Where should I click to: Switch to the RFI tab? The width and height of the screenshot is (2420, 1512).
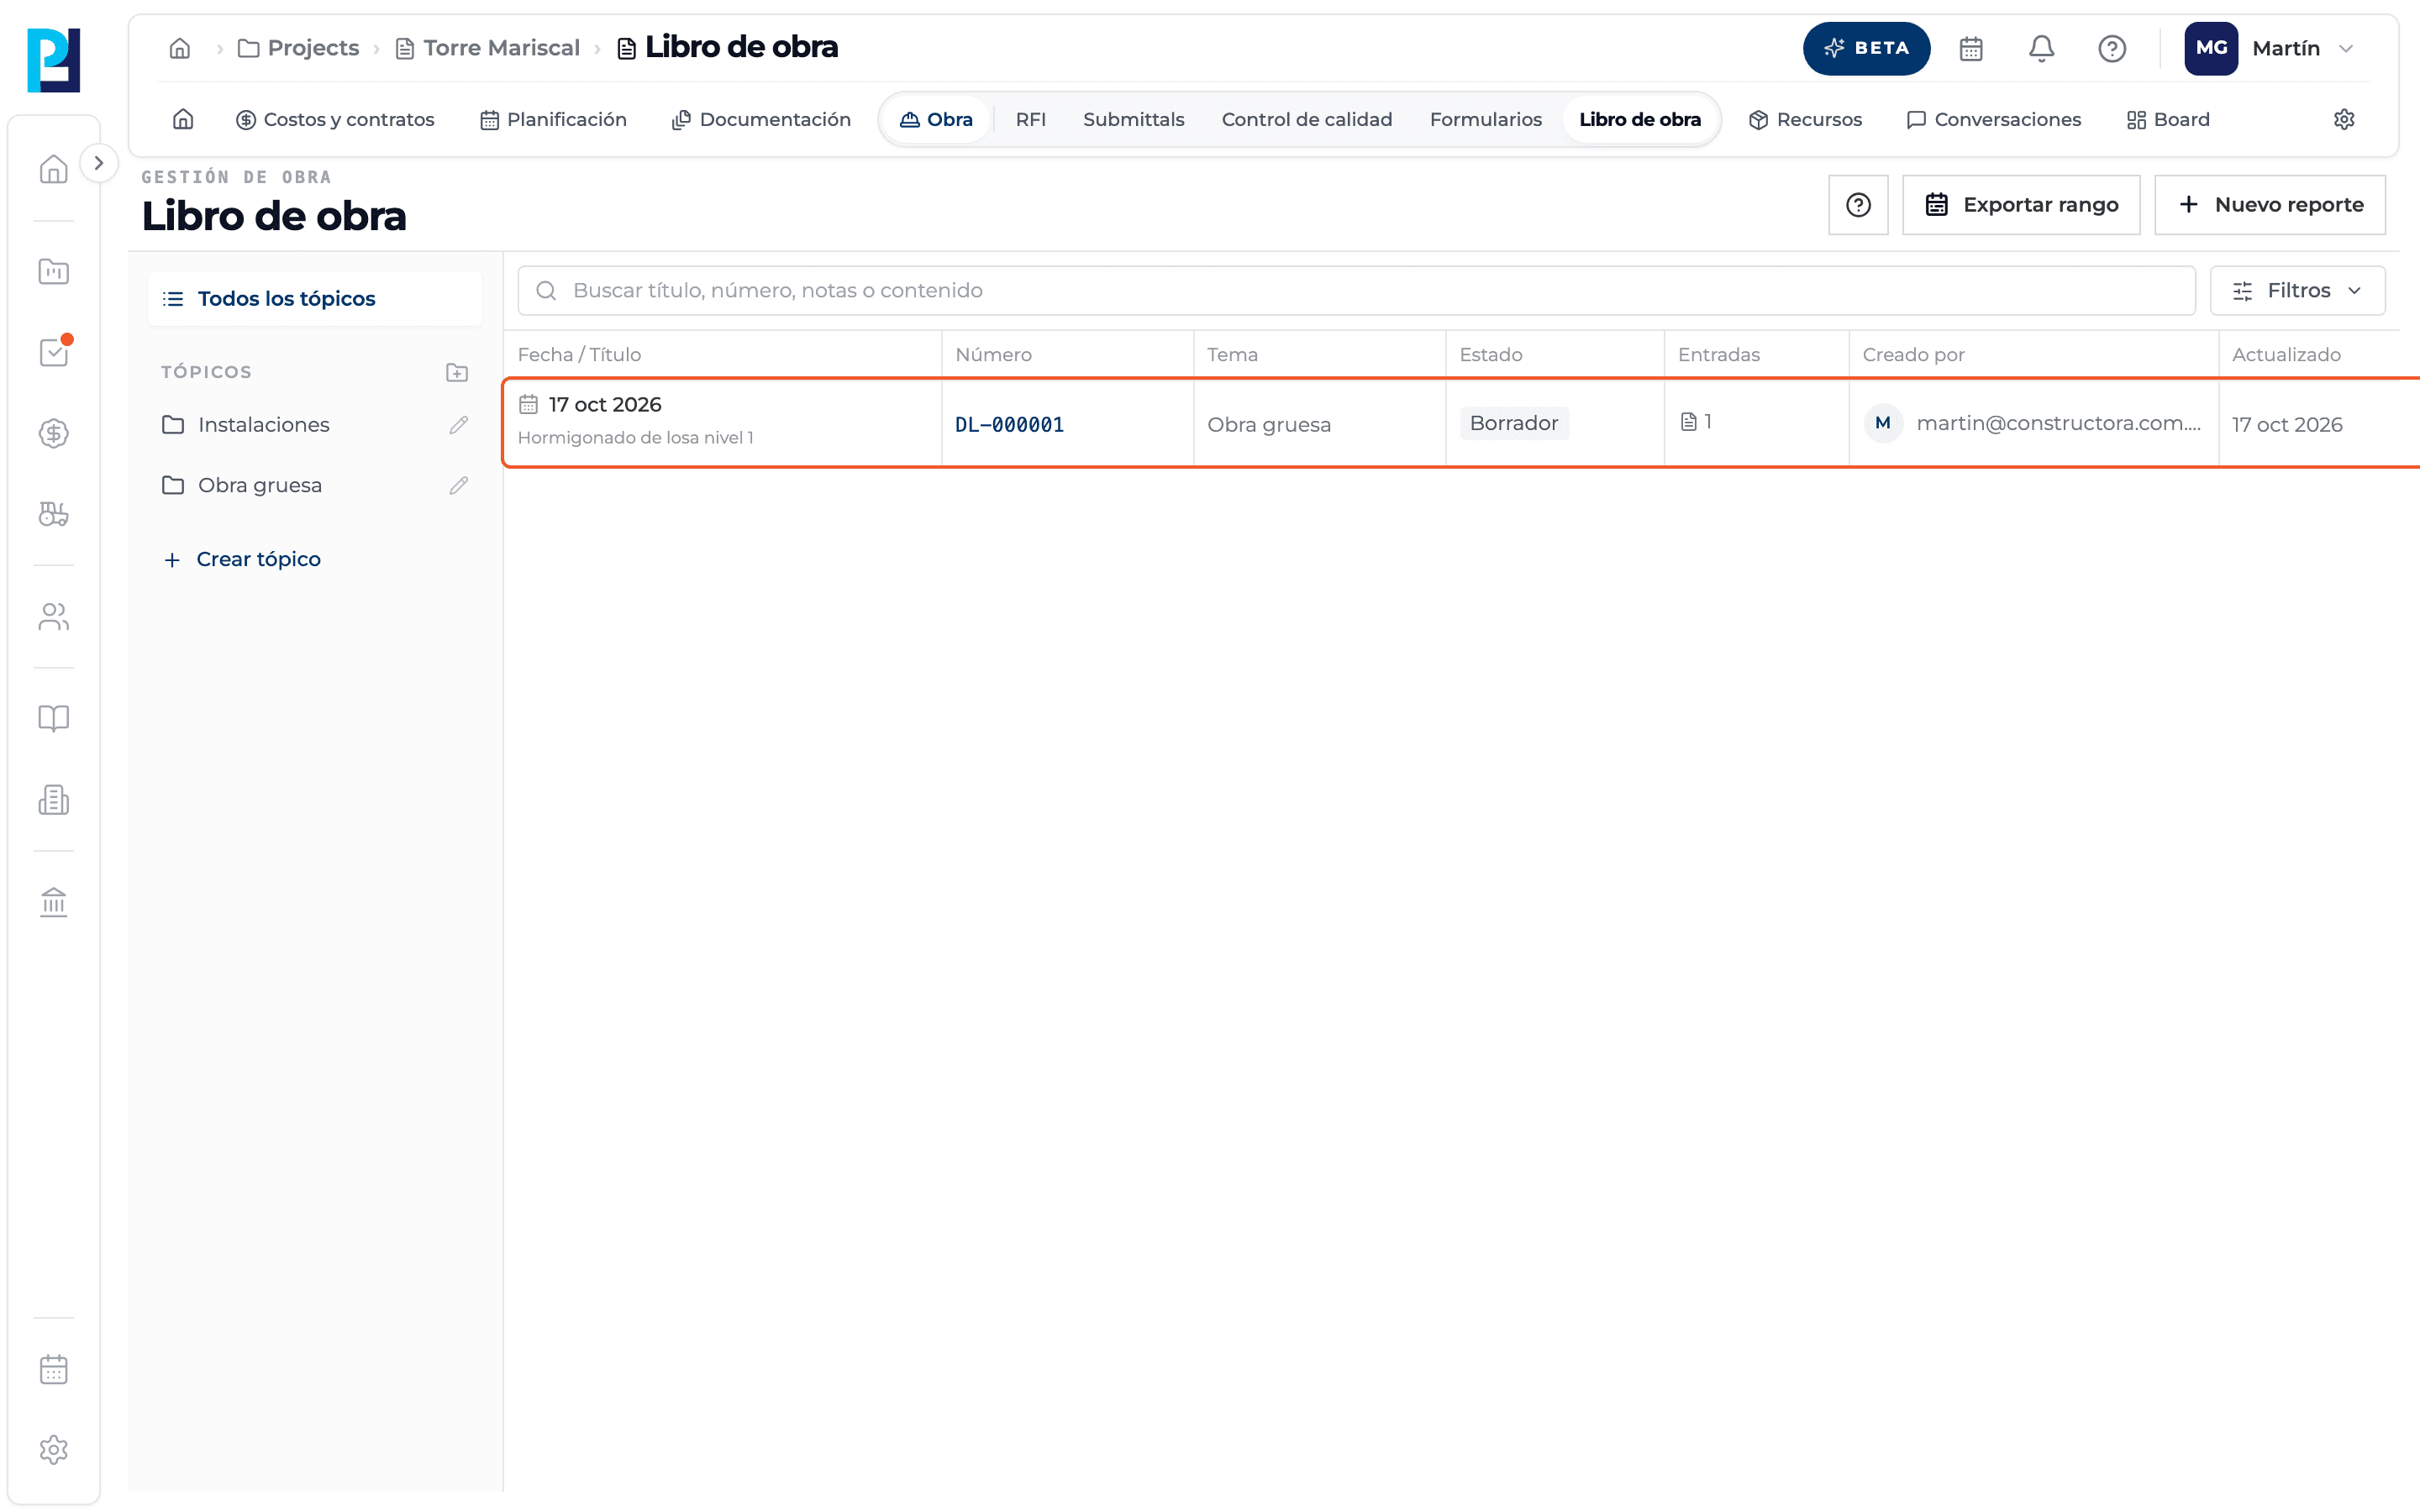(1030, 119)
